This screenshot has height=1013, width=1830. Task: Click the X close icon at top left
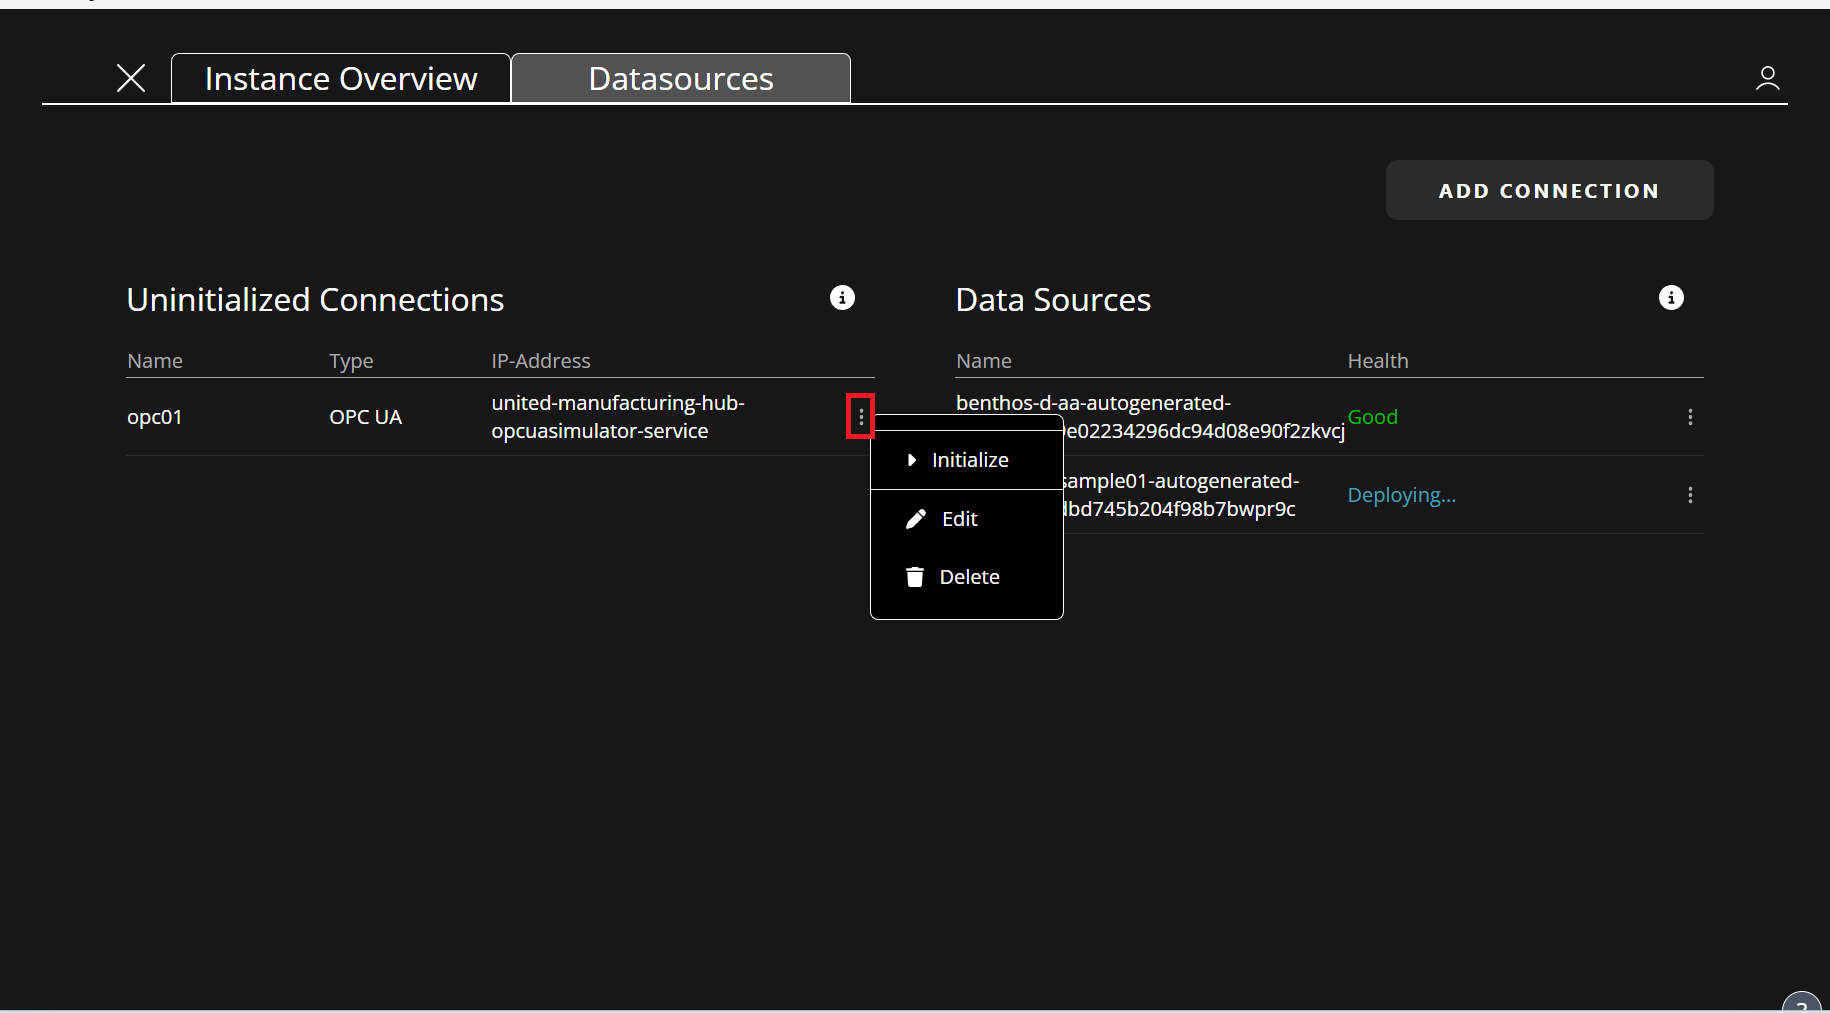[131, 78]
